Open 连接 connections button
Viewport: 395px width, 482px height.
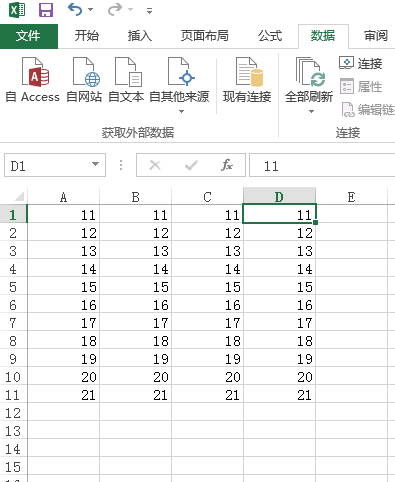(361, 63)
